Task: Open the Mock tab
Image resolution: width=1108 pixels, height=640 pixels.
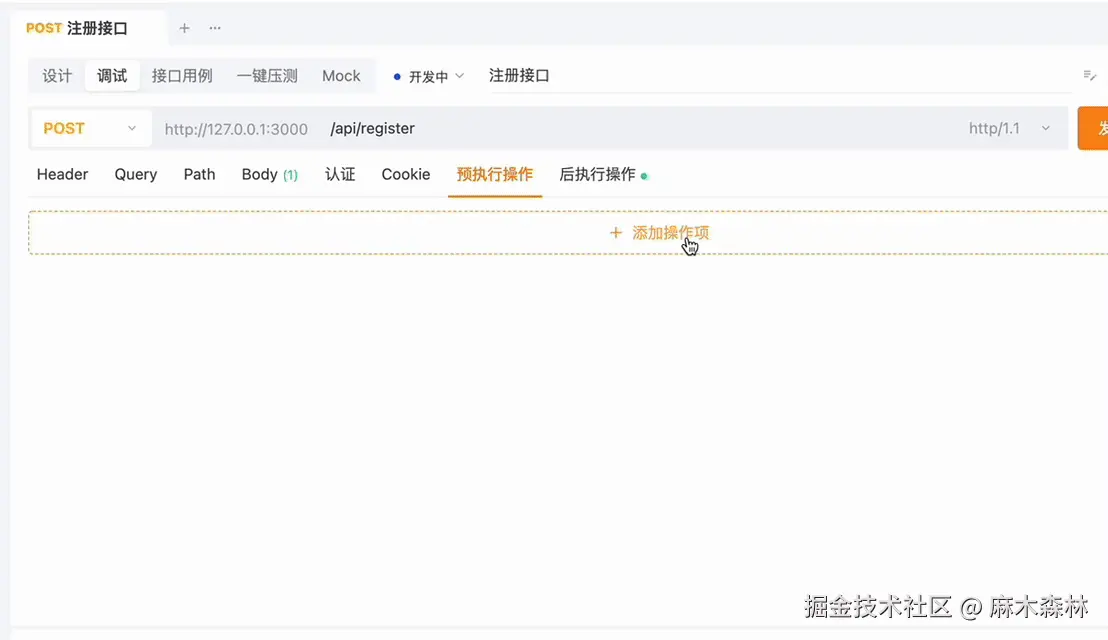Action: click(341, 76)
